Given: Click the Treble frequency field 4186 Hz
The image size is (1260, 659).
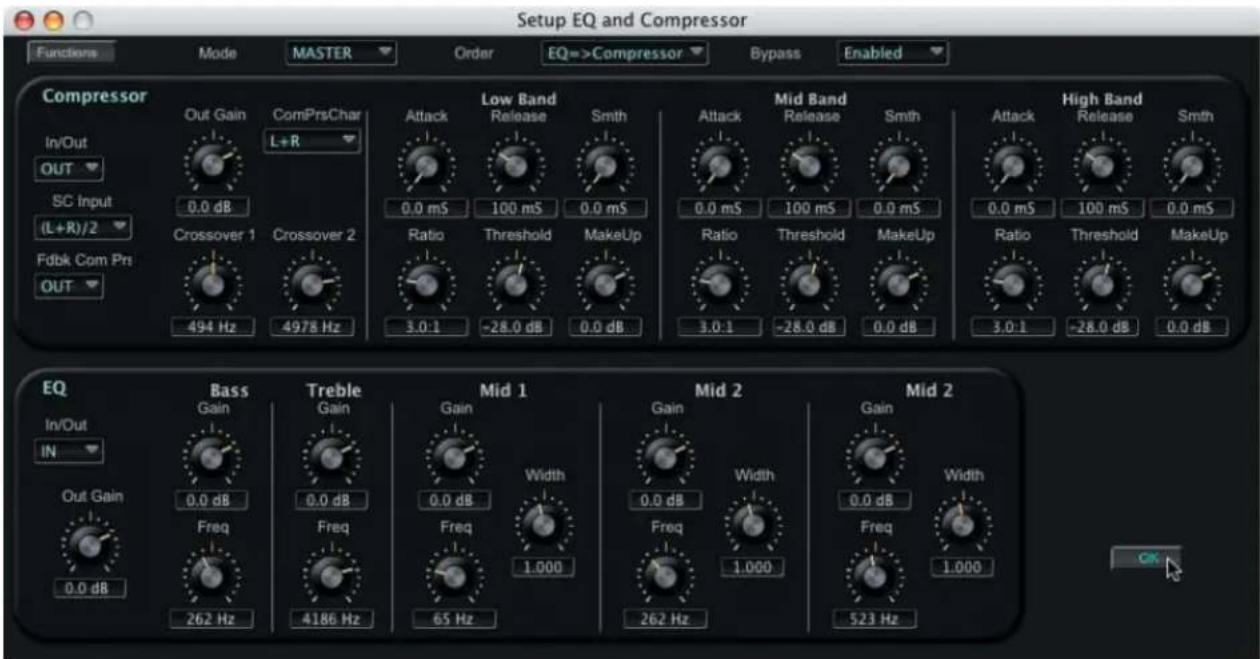Looking at the screenshot, I should pyautogui.click(x=331, y=619).
